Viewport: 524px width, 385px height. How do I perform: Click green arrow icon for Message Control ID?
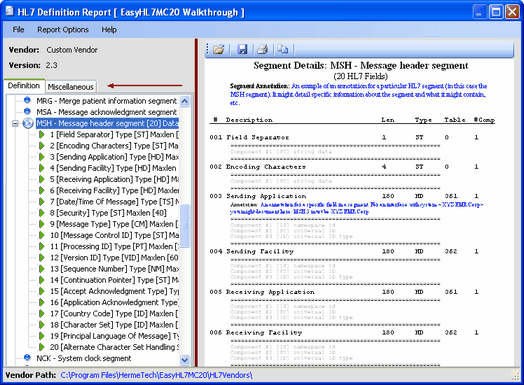42,235
